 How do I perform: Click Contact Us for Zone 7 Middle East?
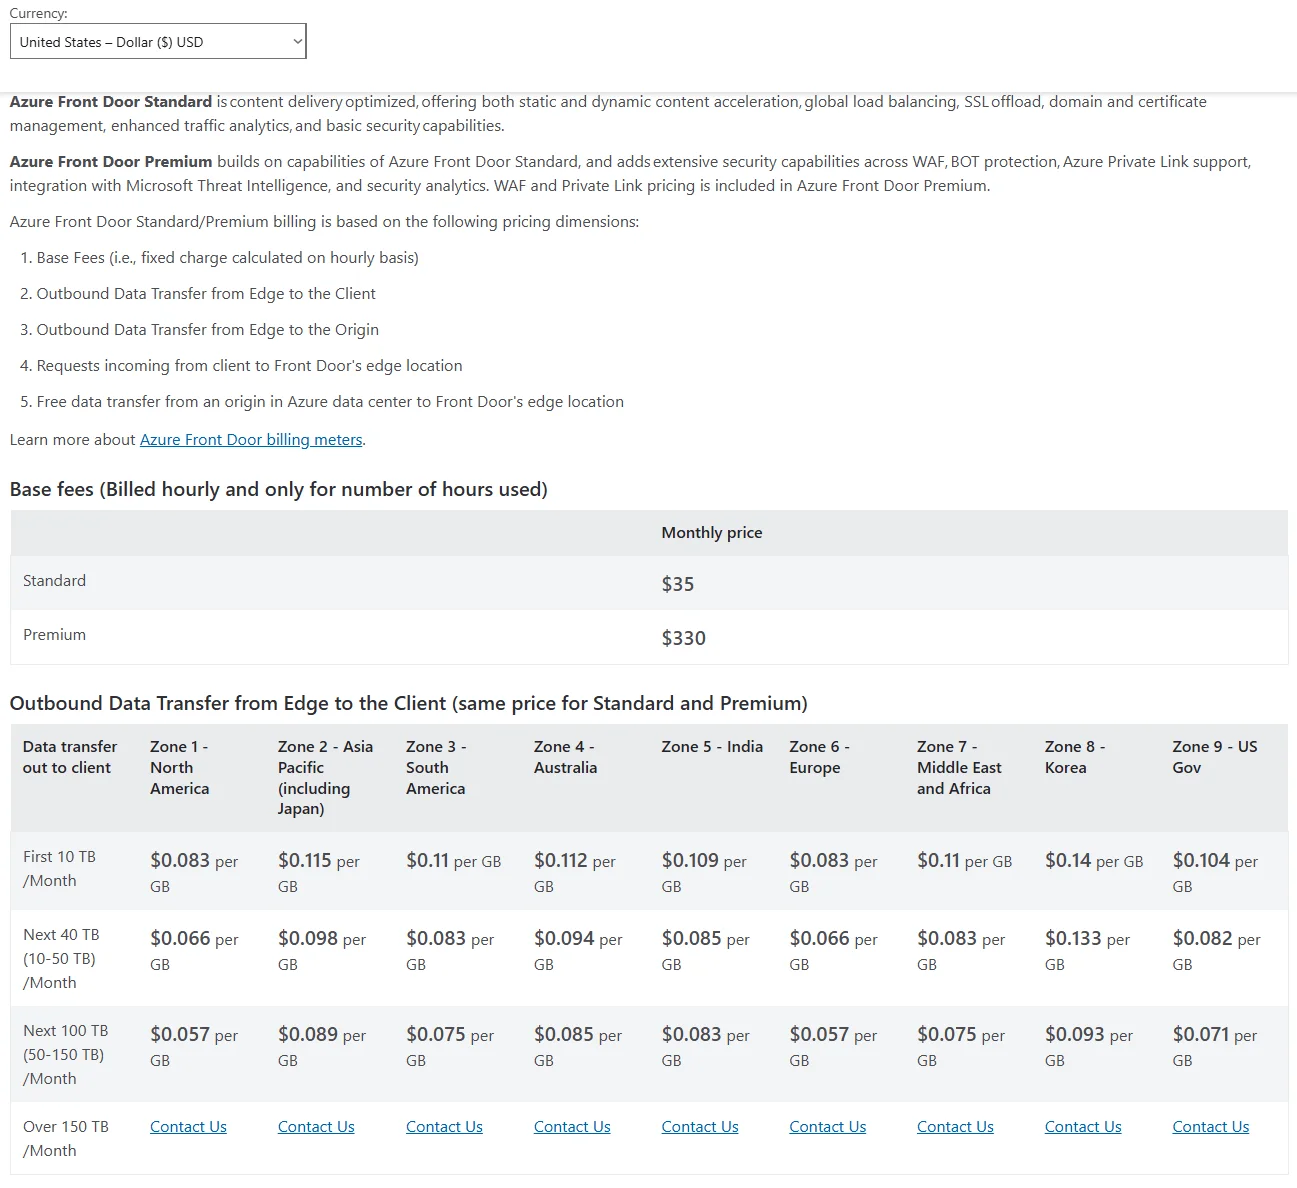[x=955, y=1127]
